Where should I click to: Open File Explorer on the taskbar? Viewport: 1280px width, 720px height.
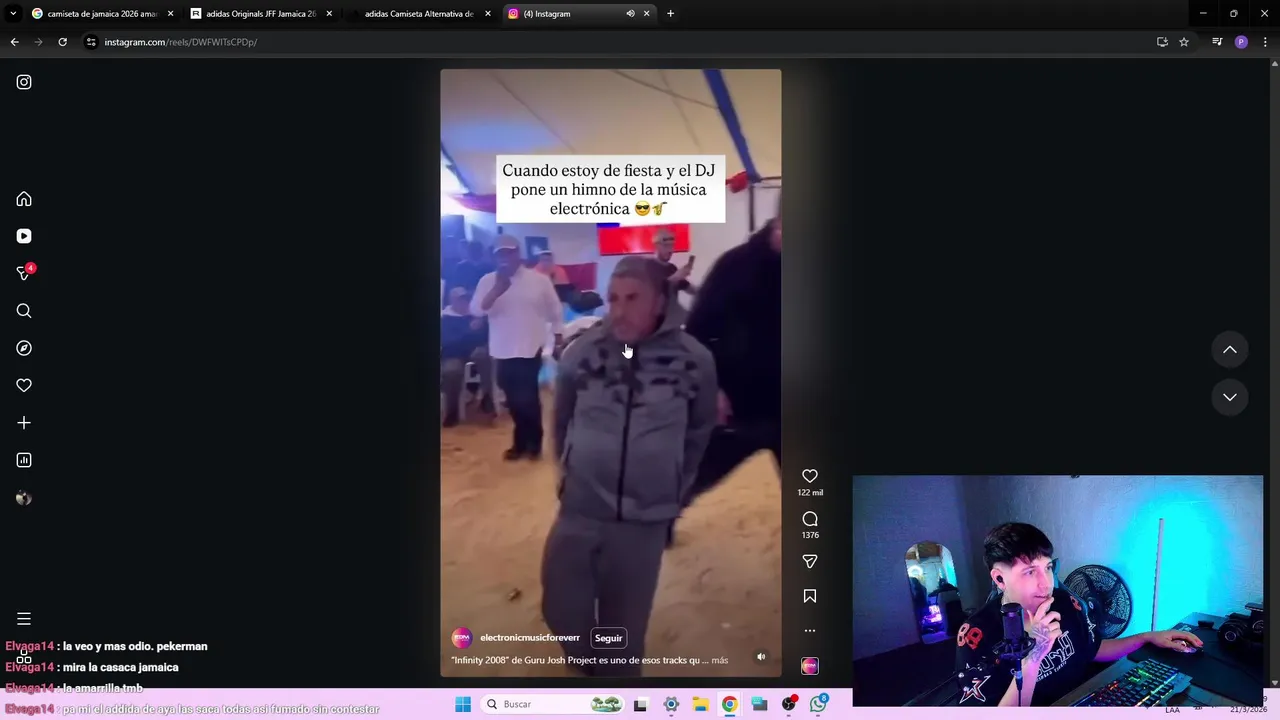(x=700, y=704)
